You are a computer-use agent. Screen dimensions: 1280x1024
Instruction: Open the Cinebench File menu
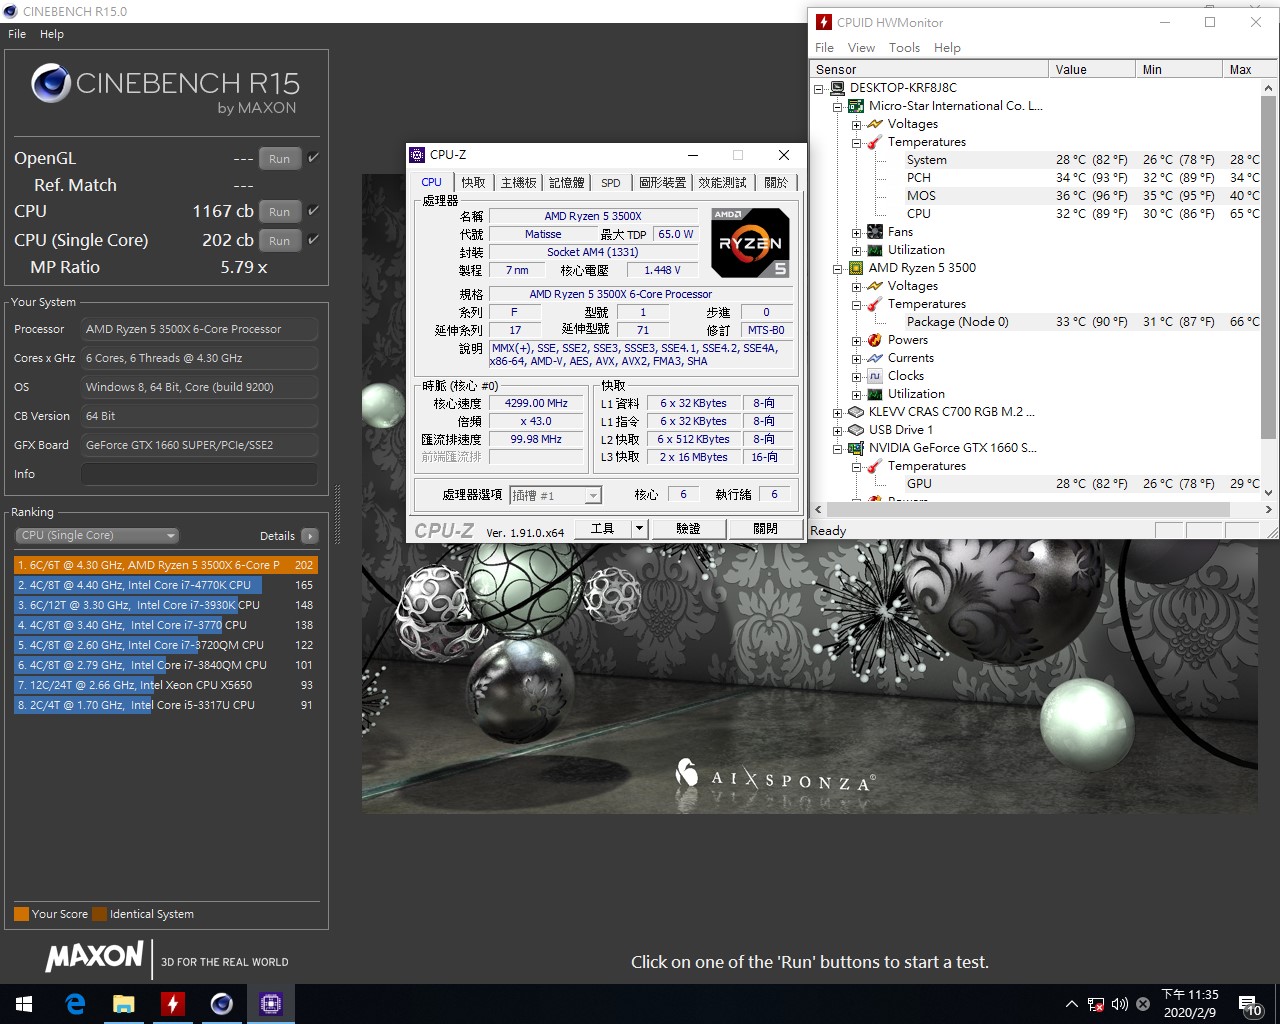17,34
